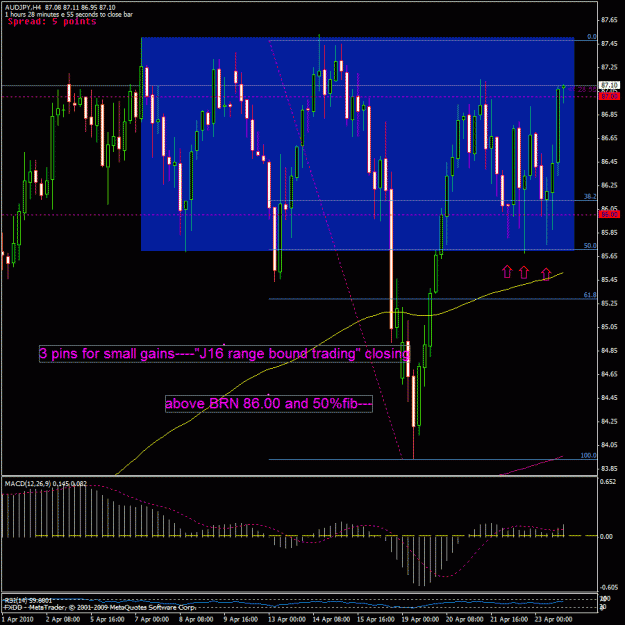
Task: Click the Fibonacci 38.2 level label
Action: click(x=590, y=197)
